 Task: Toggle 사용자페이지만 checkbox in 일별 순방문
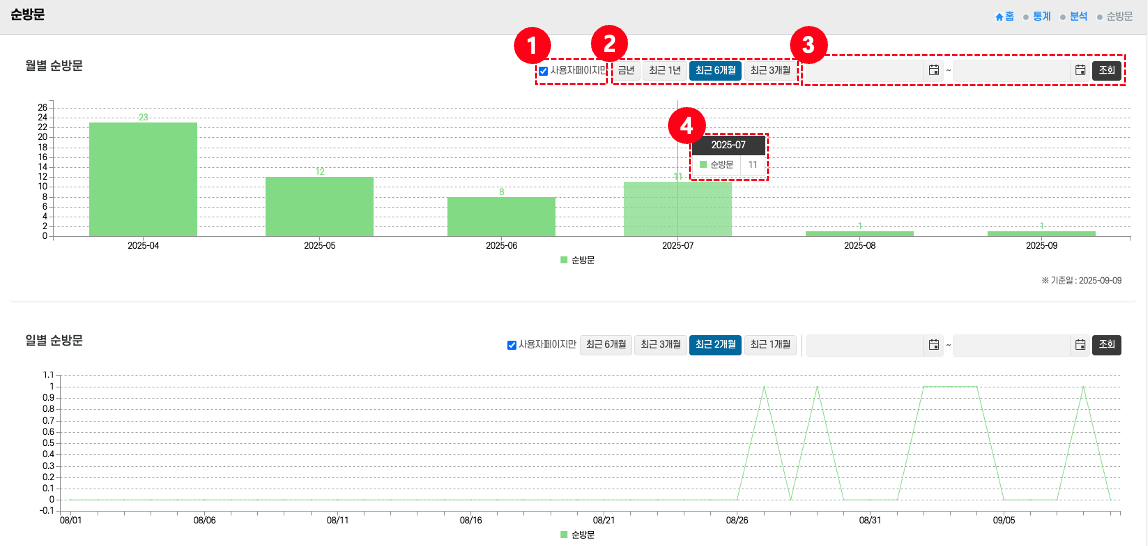pos(512,345)
